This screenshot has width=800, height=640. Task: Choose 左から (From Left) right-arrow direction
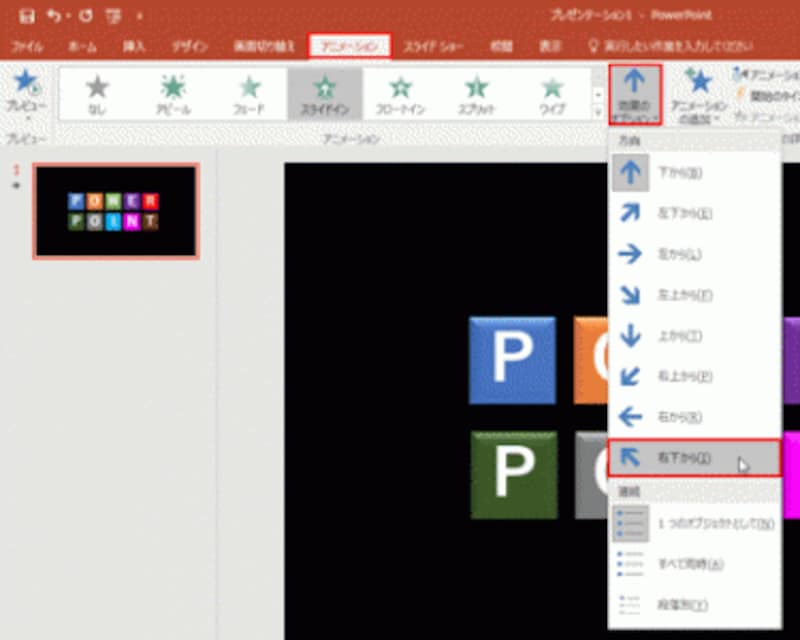pyautogui.click(x=694, y=254)
